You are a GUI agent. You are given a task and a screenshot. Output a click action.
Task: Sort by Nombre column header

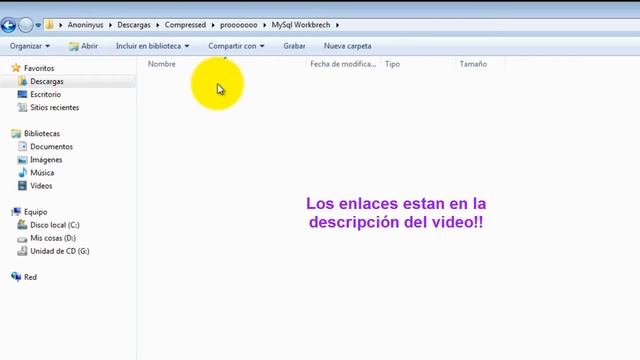click(162, 64)
